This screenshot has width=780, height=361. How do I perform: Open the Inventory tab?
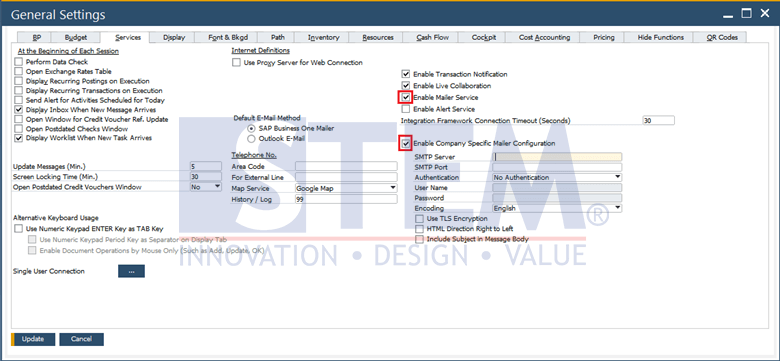pyautogui.click(x=323, y=37)
